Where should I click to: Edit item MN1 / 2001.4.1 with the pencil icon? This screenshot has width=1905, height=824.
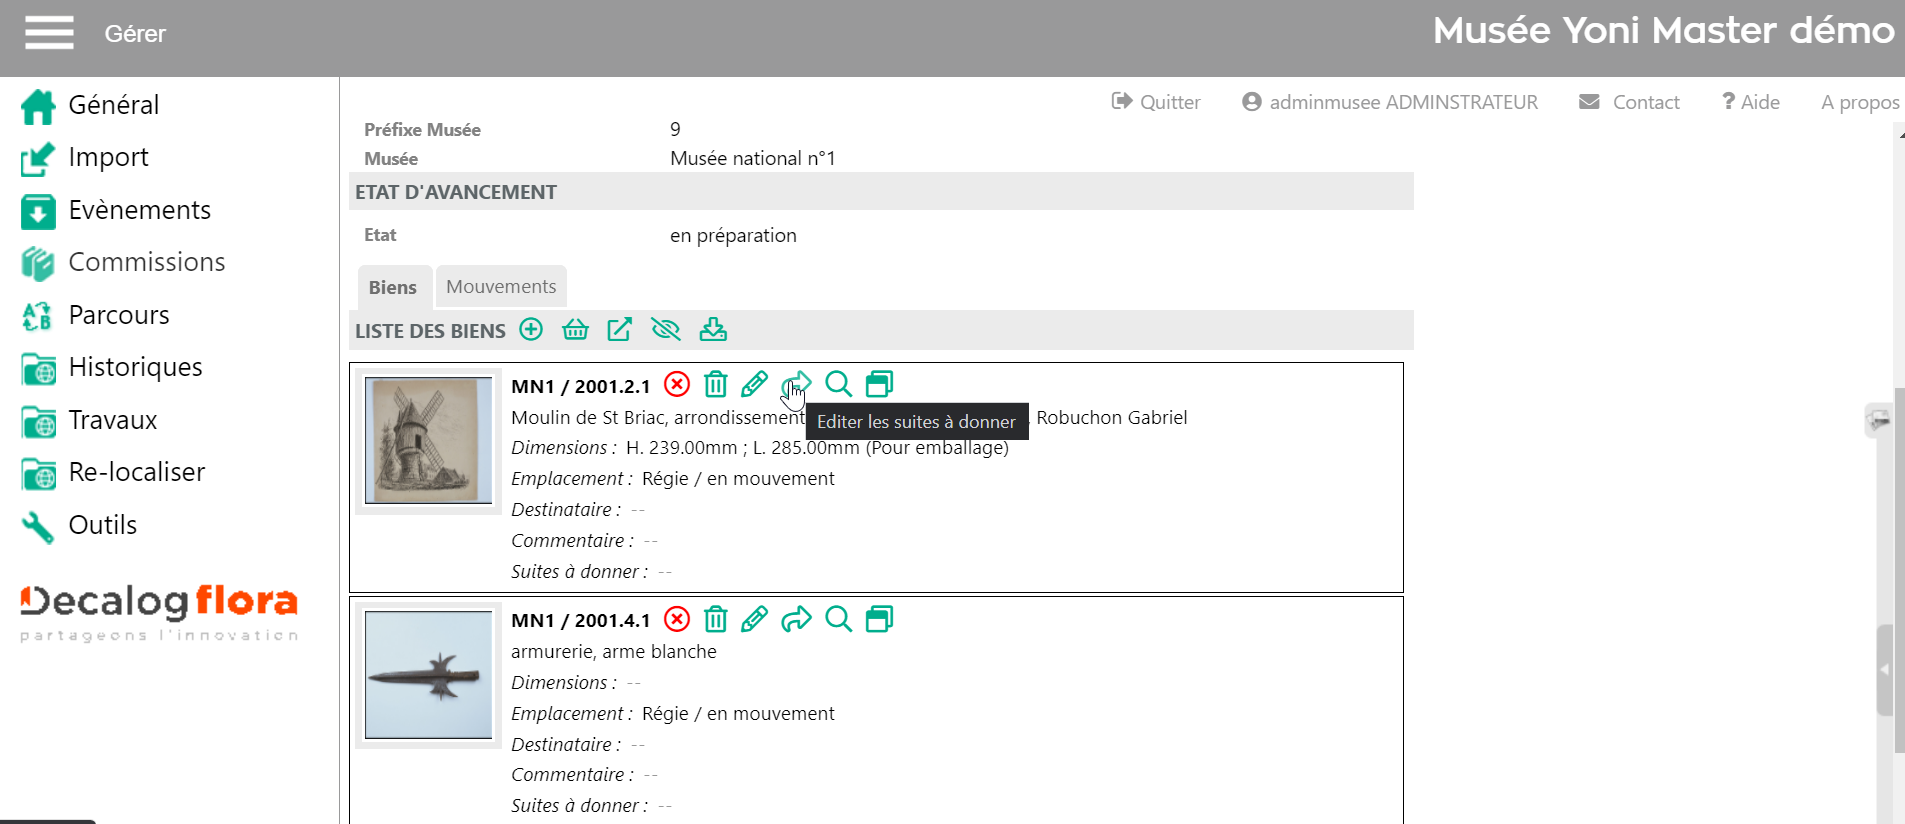click(x=754, y=620)
